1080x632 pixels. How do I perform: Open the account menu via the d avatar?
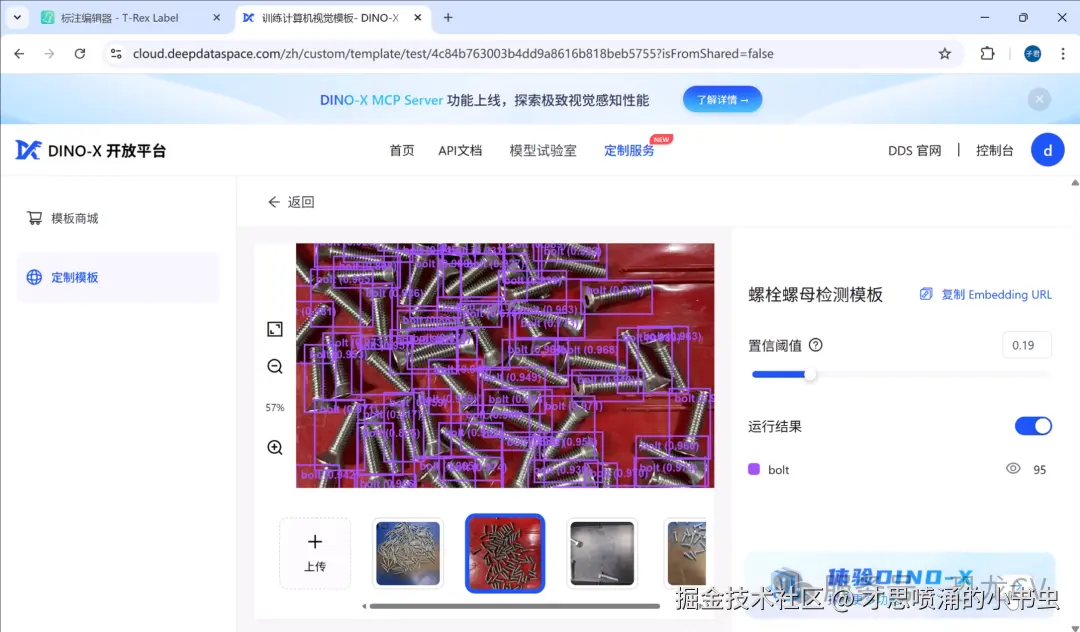[x=1047, y=149]
